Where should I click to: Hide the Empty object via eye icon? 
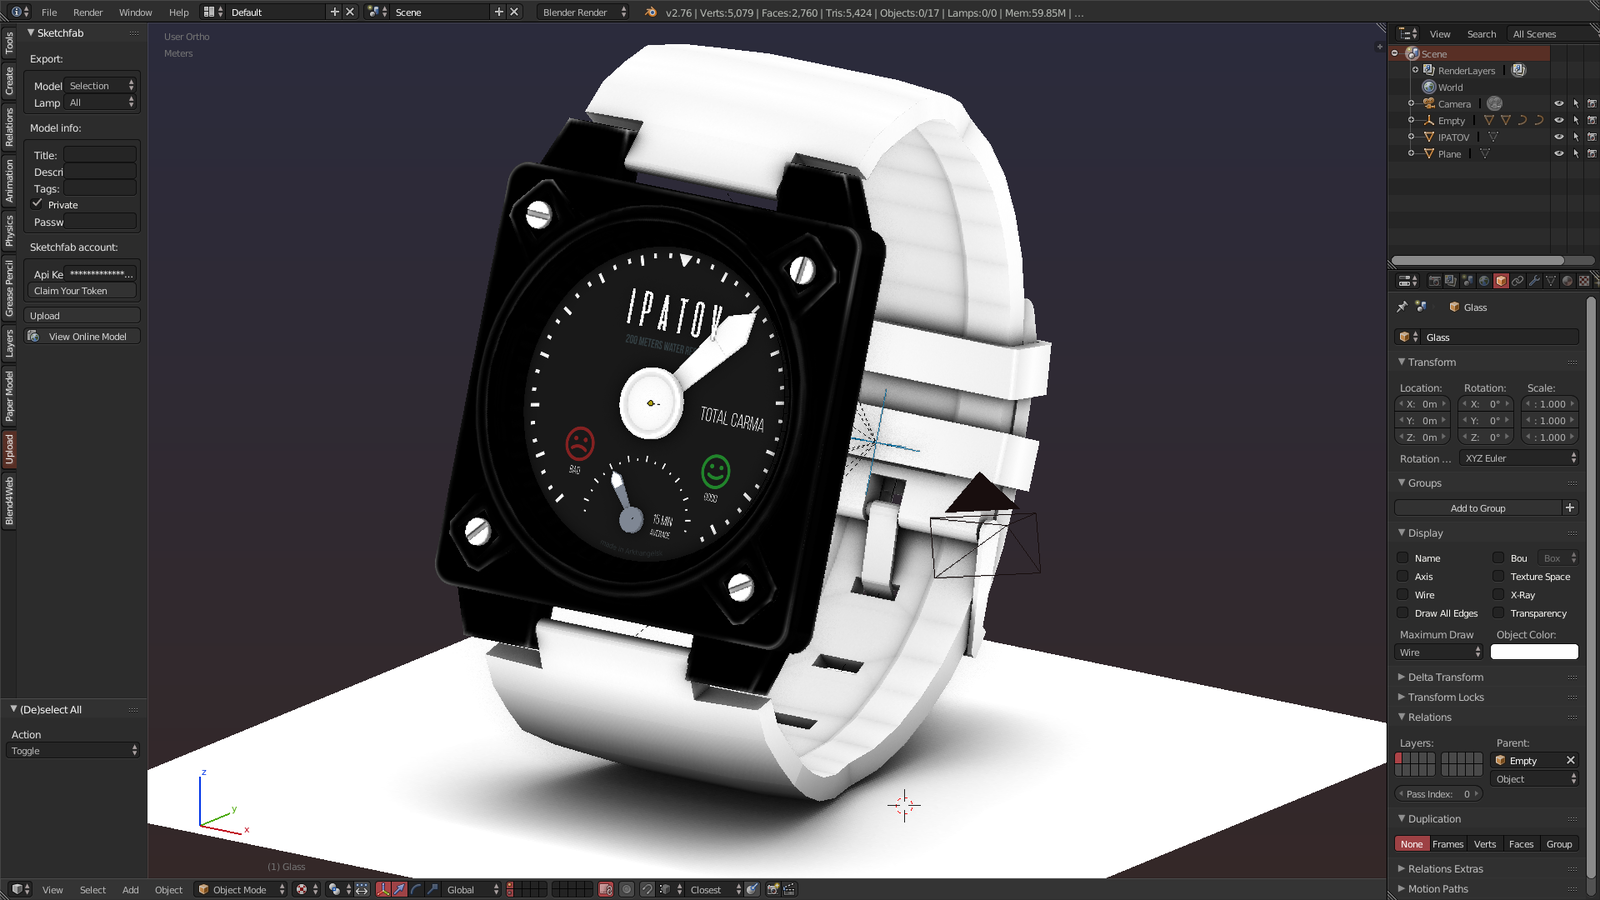click(x=1558, y=120)
